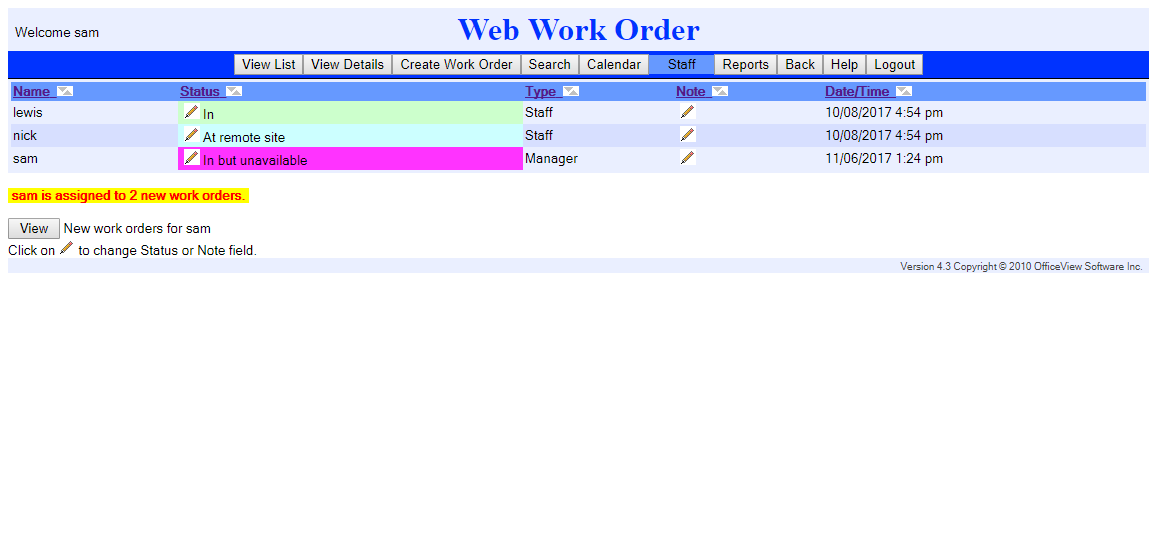Sort by the Date/Time header link
Image resolution: width=1157 pixels, height=551 pixels.
tap(857, 91)
